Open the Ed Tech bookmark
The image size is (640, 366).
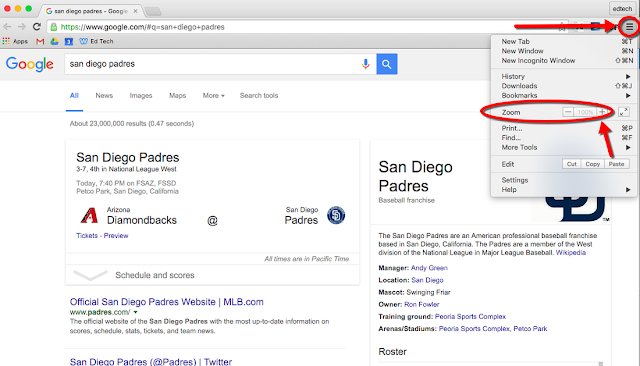pyautogui.click(x=96, y=41)
